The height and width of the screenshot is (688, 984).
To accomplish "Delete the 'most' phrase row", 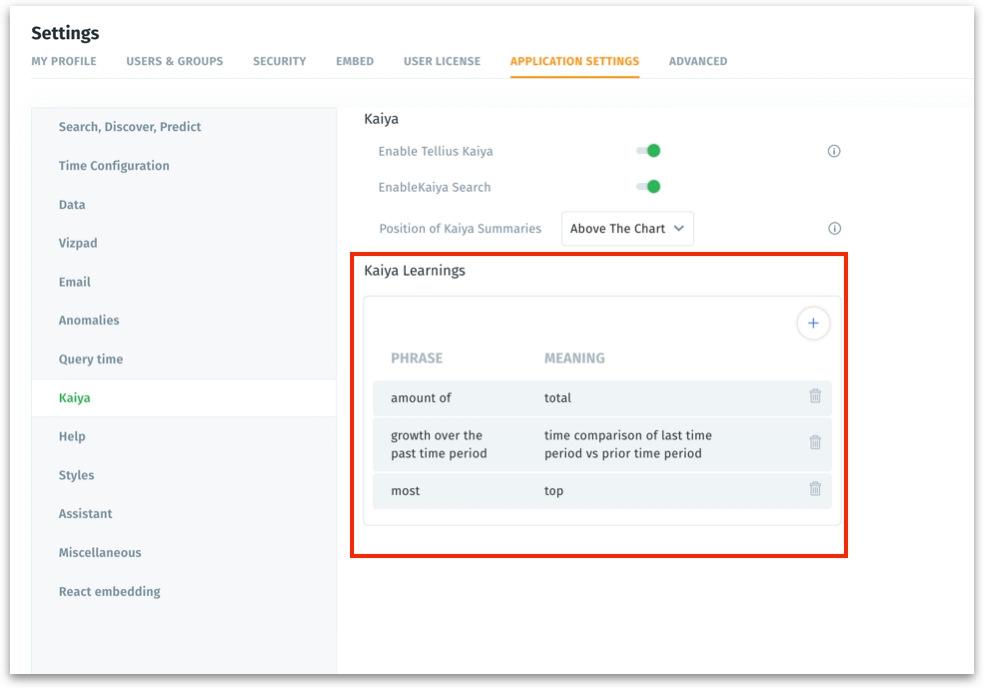I will (815, 490).
